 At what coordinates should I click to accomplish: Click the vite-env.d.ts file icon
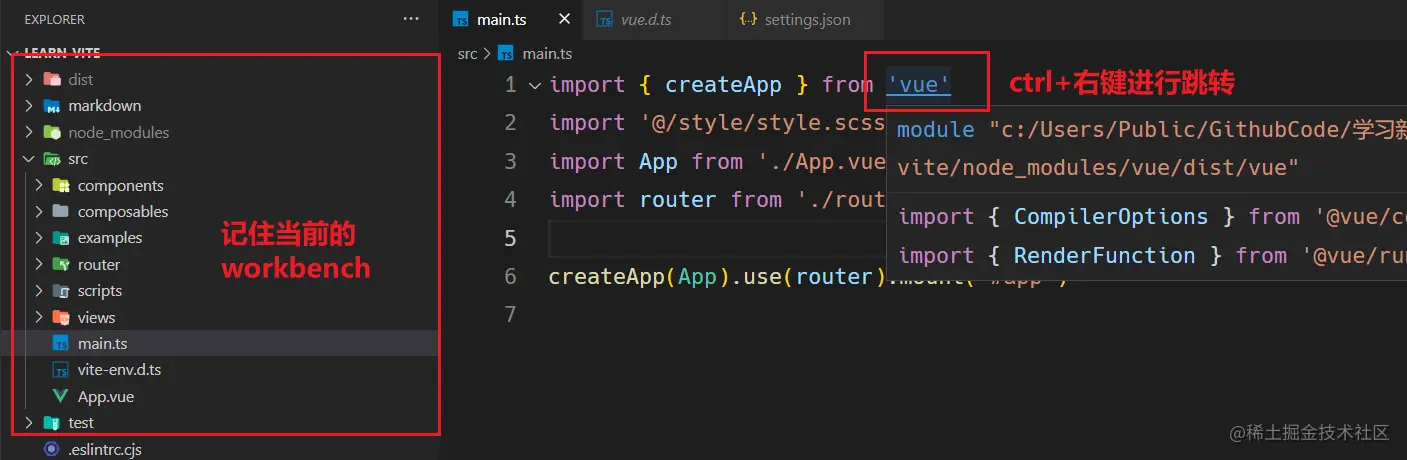point(61,370)
